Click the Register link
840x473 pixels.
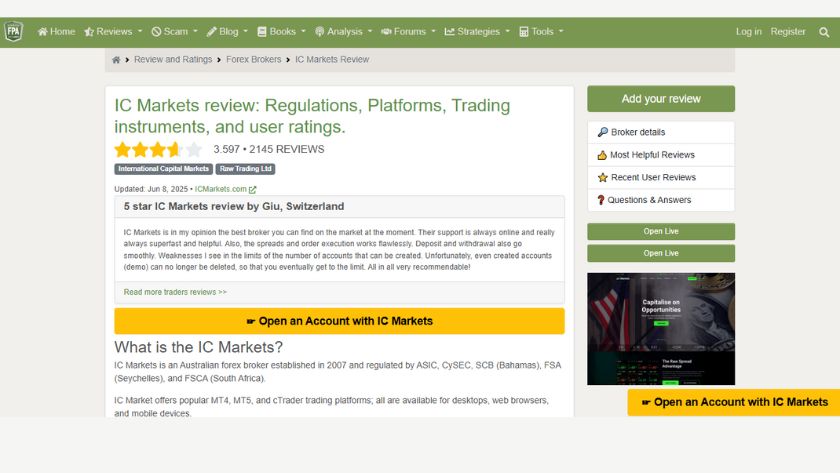tap(788, 32)
